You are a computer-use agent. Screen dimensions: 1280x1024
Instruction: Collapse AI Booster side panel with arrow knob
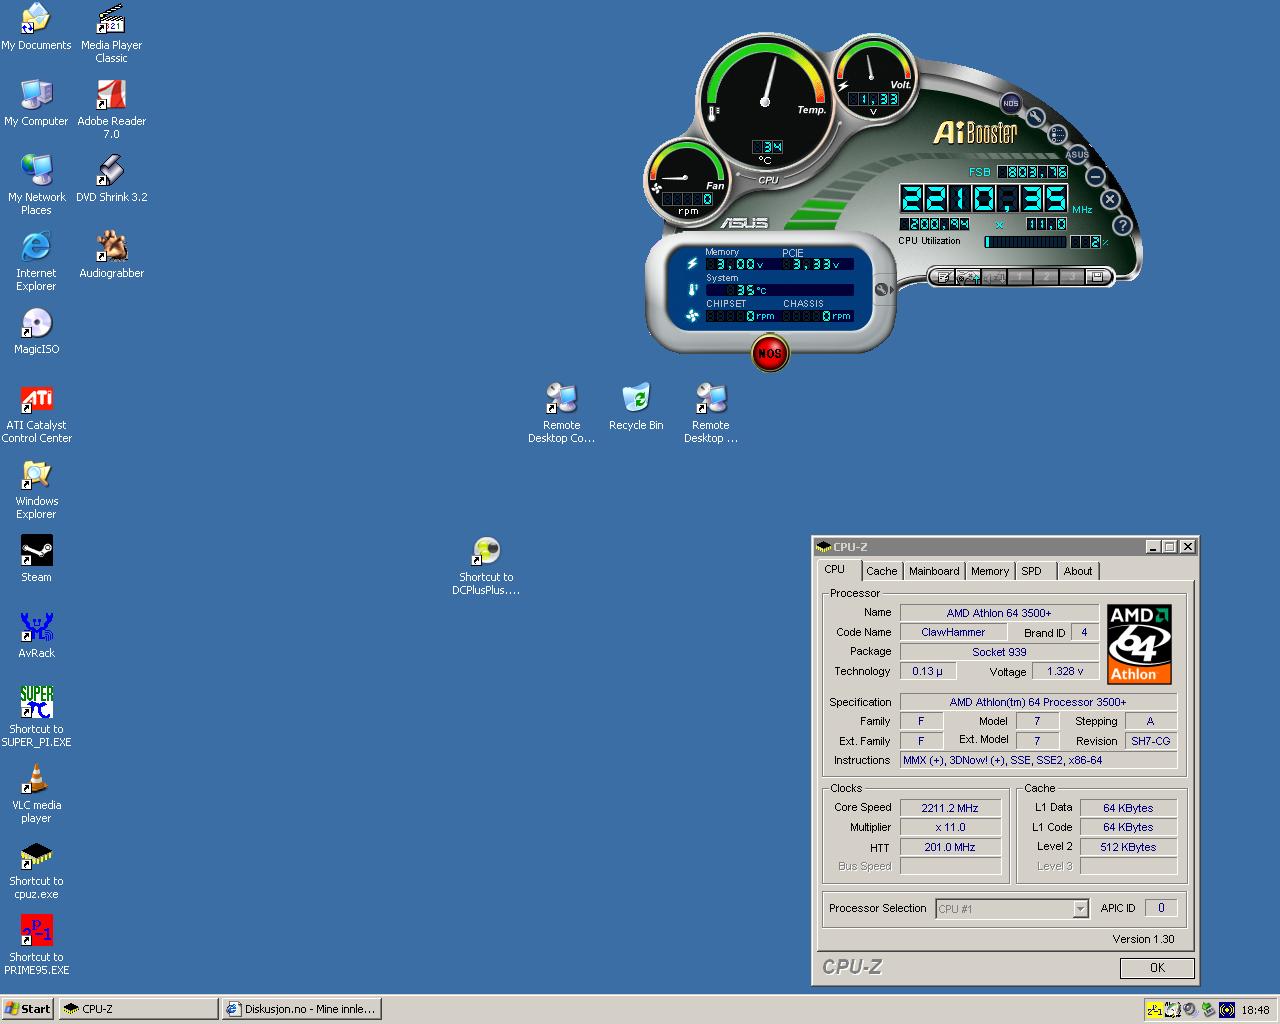882,290
